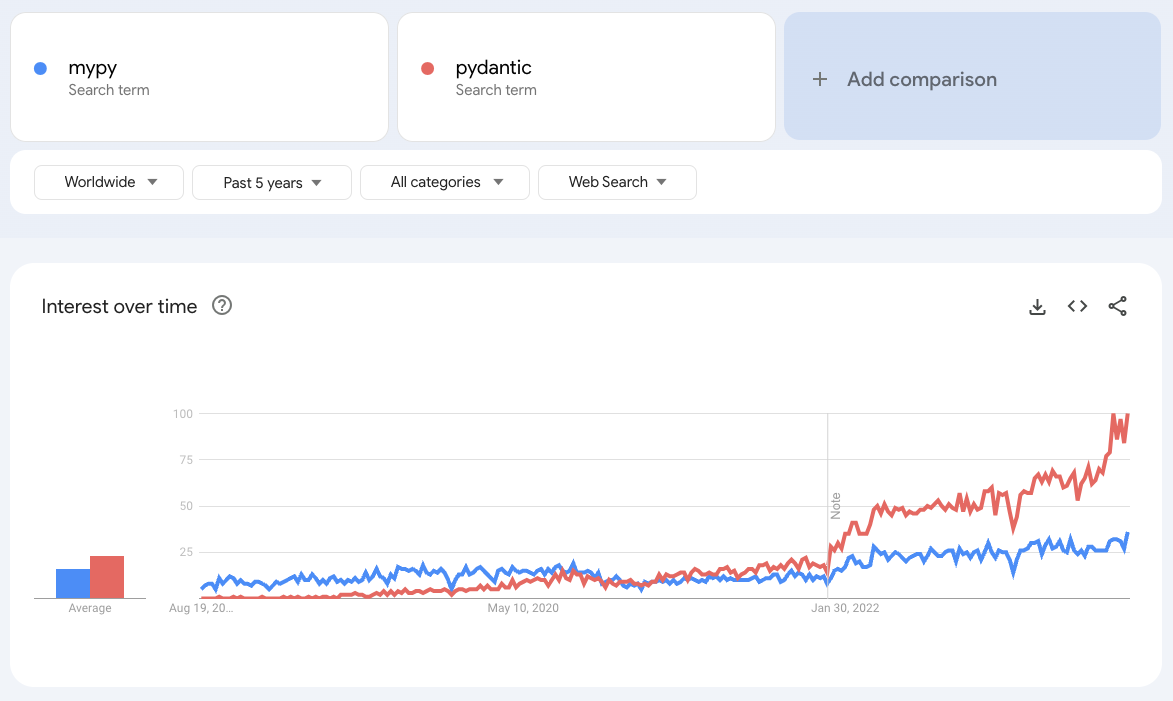Edit the pydantic search term
Image resolution: width=1173 pixels, height=701 pixels.
point(493,68)
